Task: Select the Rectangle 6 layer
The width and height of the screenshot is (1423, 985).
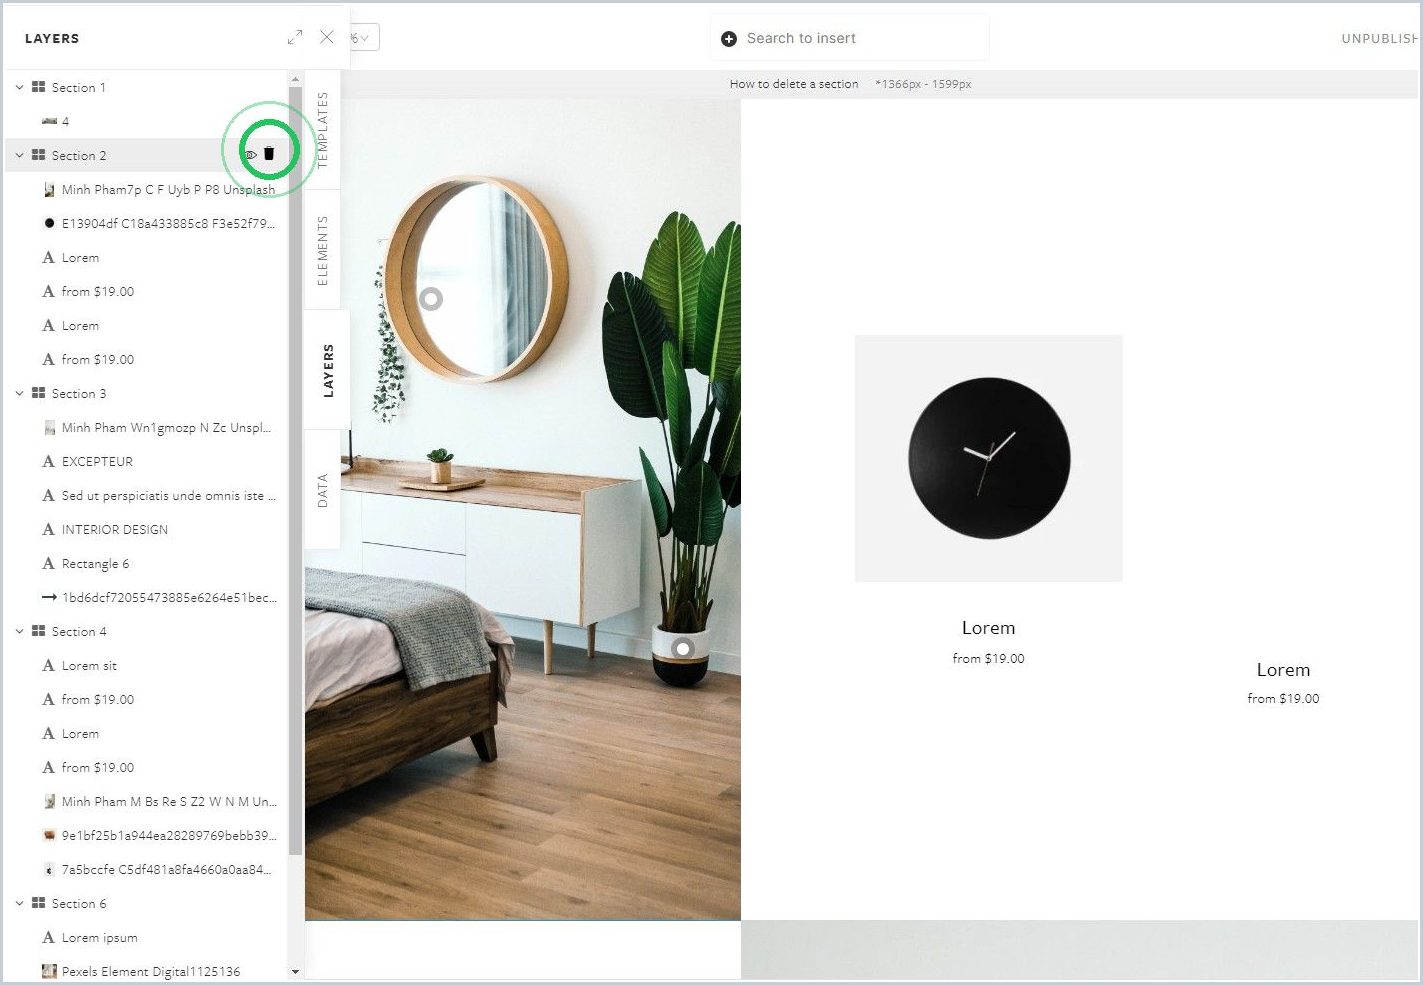Action: [145, 563]
